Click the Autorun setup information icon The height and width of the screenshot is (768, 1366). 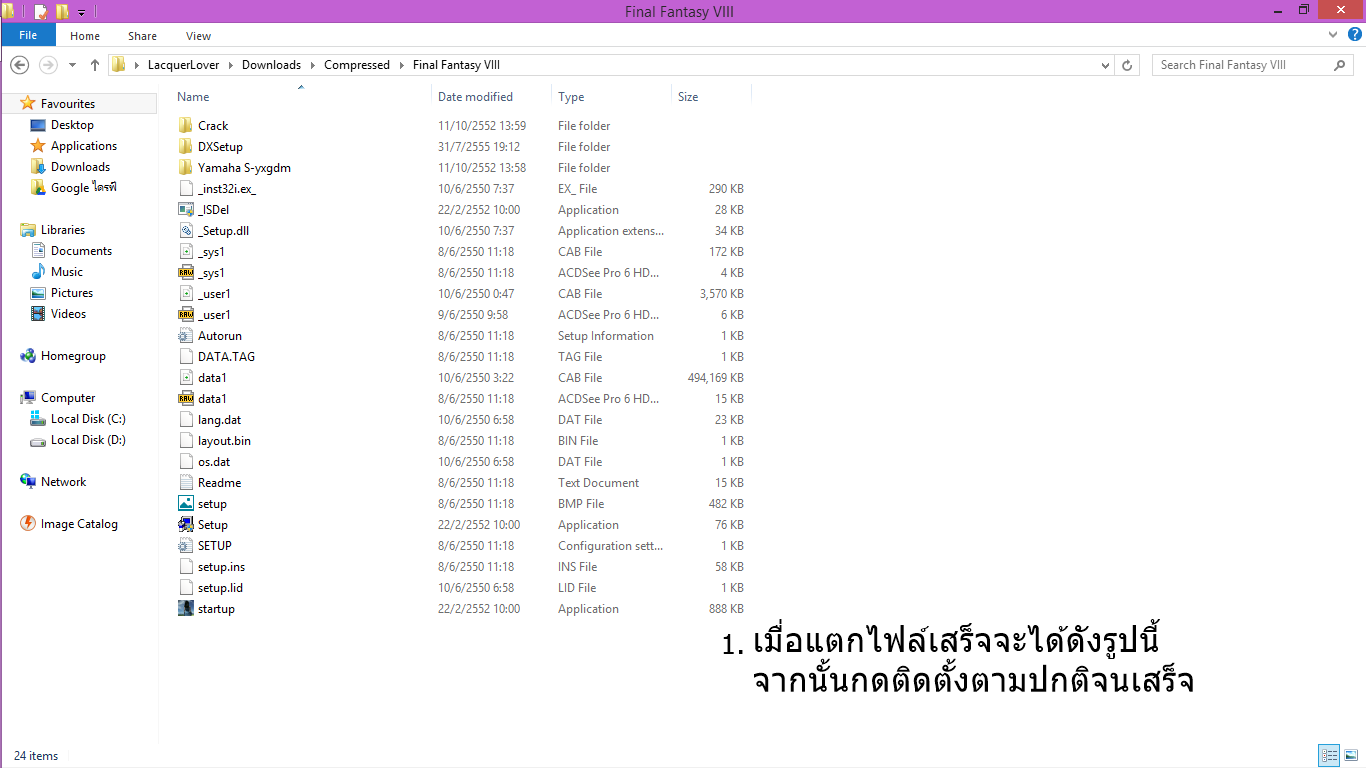click(x=186, y=336)
